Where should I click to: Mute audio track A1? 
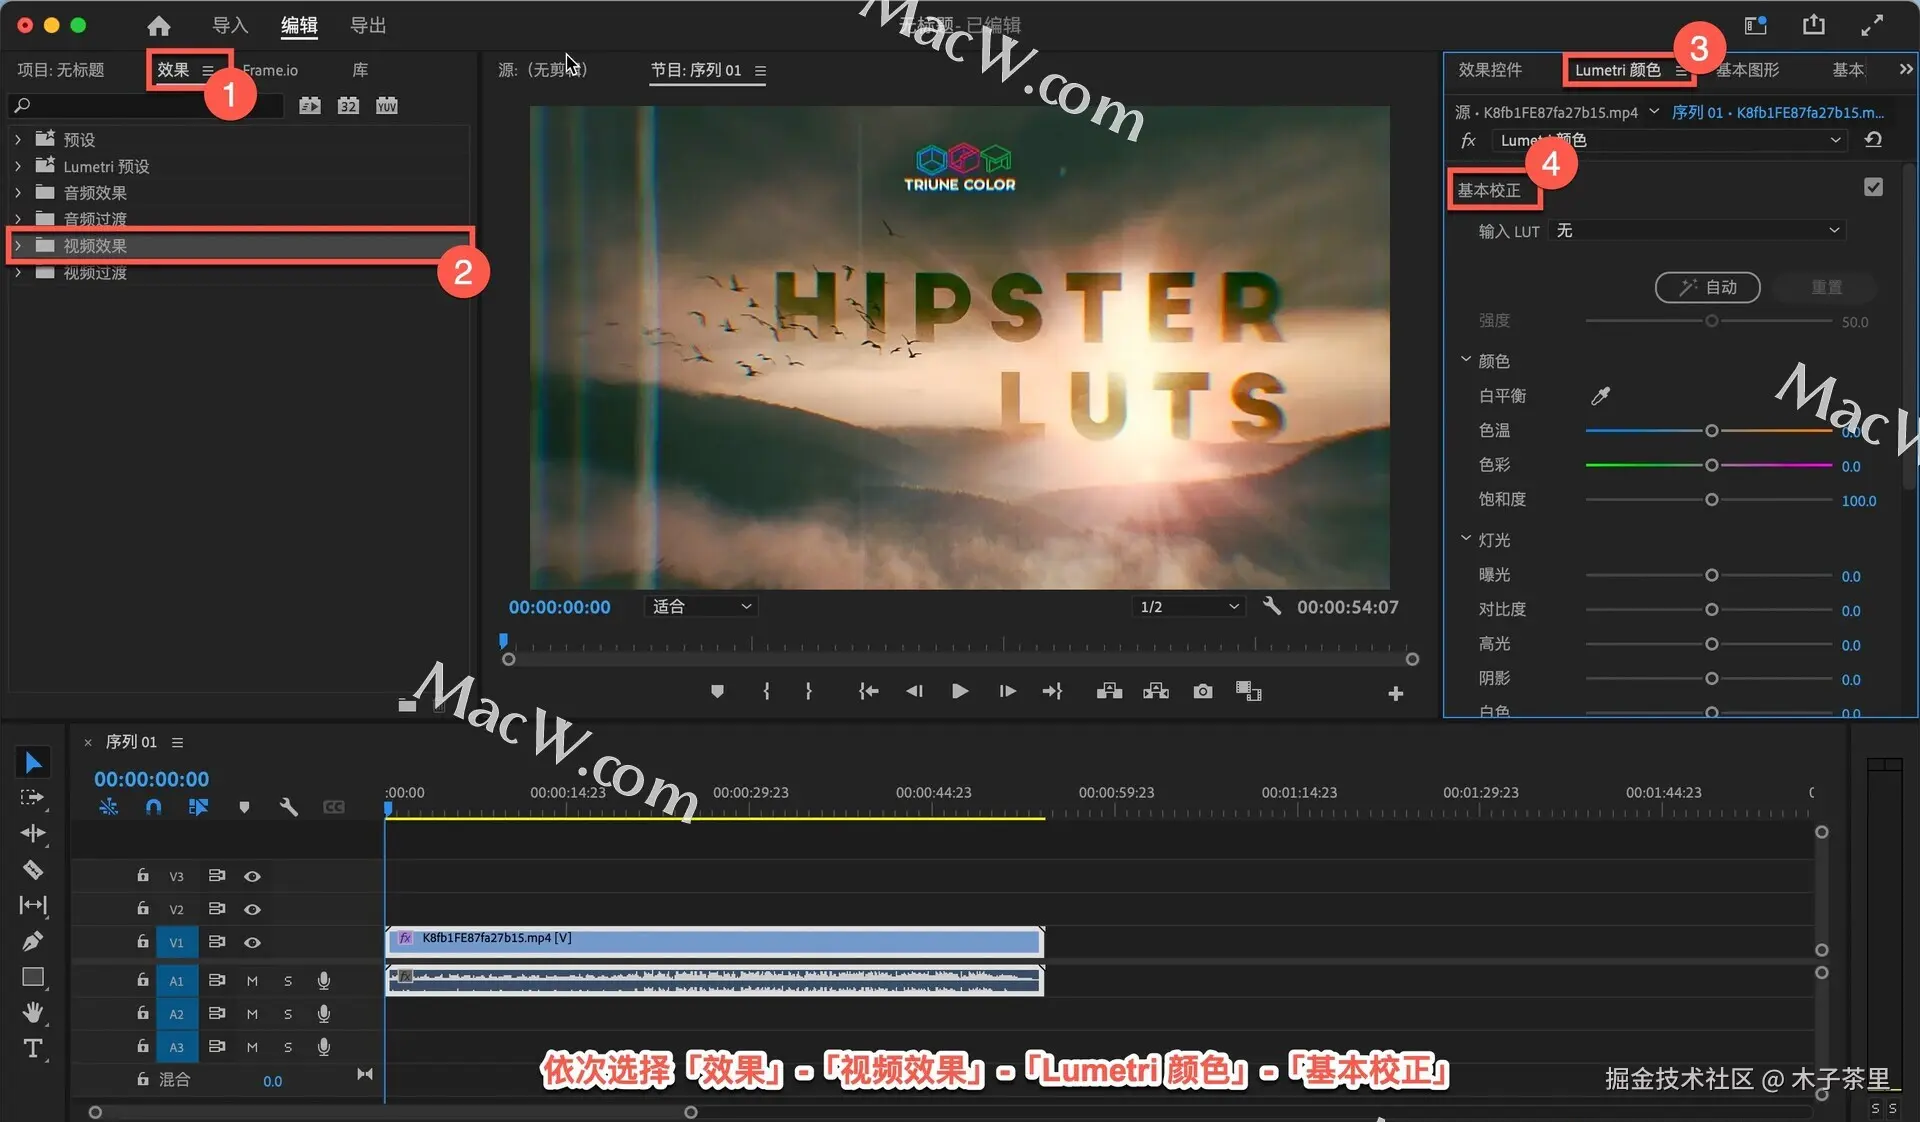(252, 981)
